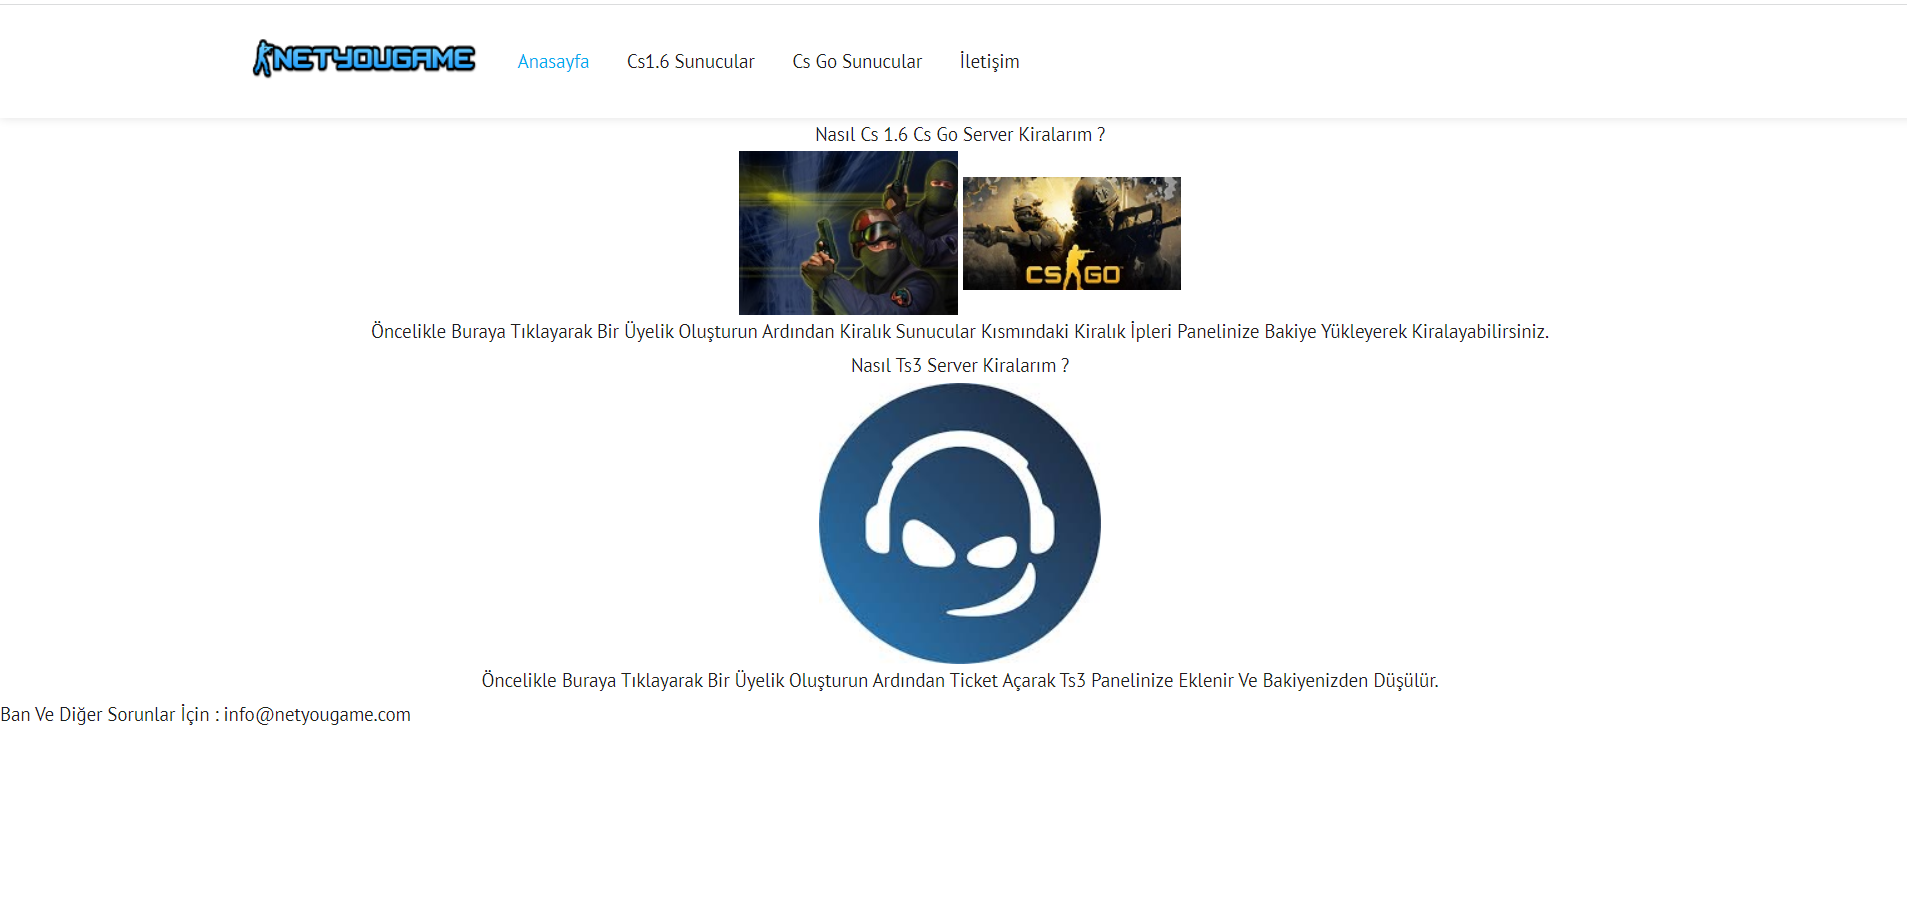Click the Counter-Strike 1.6 image
The image size is (1907, 902).
click(x=848, y=233)
